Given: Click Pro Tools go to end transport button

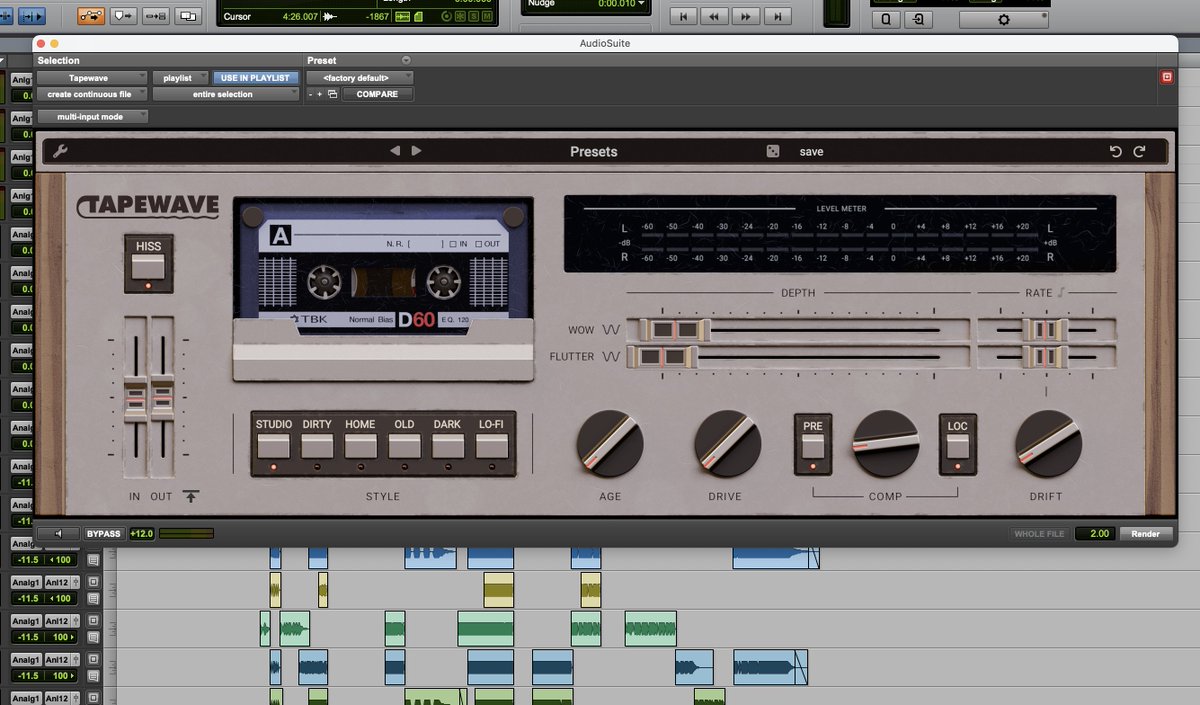Looking at the screenshot, I should pyautogui.click(x=777, y=16).
